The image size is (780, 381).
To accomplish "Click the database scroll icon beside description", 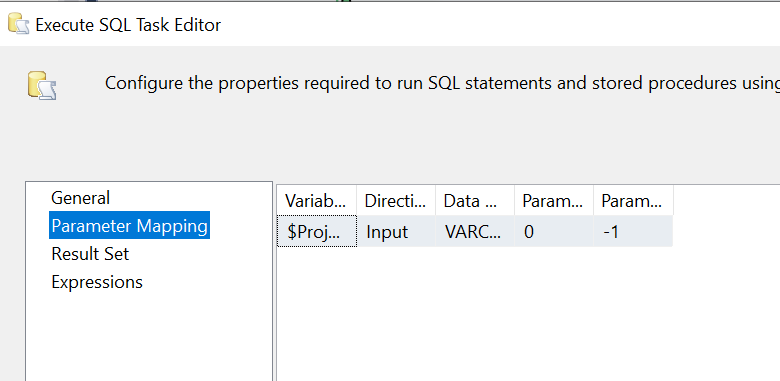I will (x=42, y=86).
